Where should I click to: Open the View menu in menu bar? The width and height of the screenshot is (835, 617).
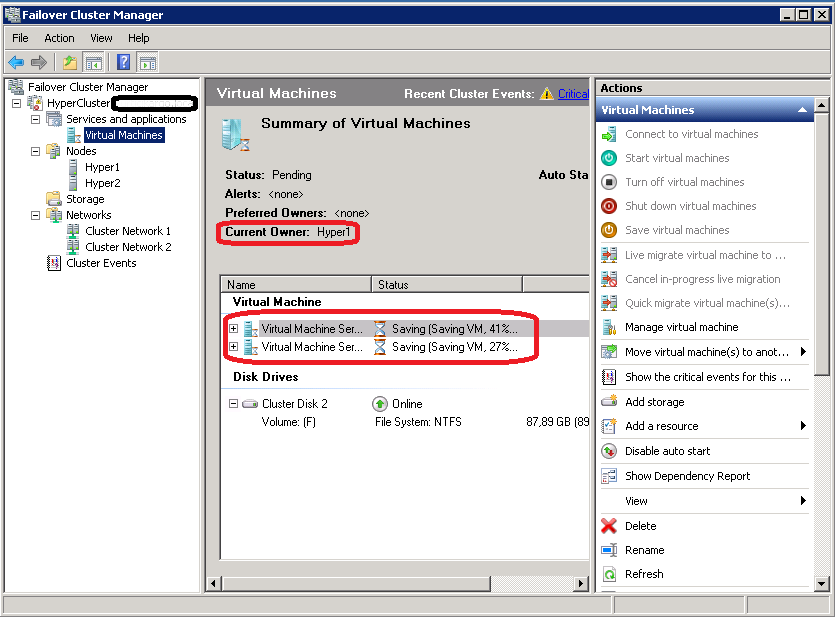101,38
